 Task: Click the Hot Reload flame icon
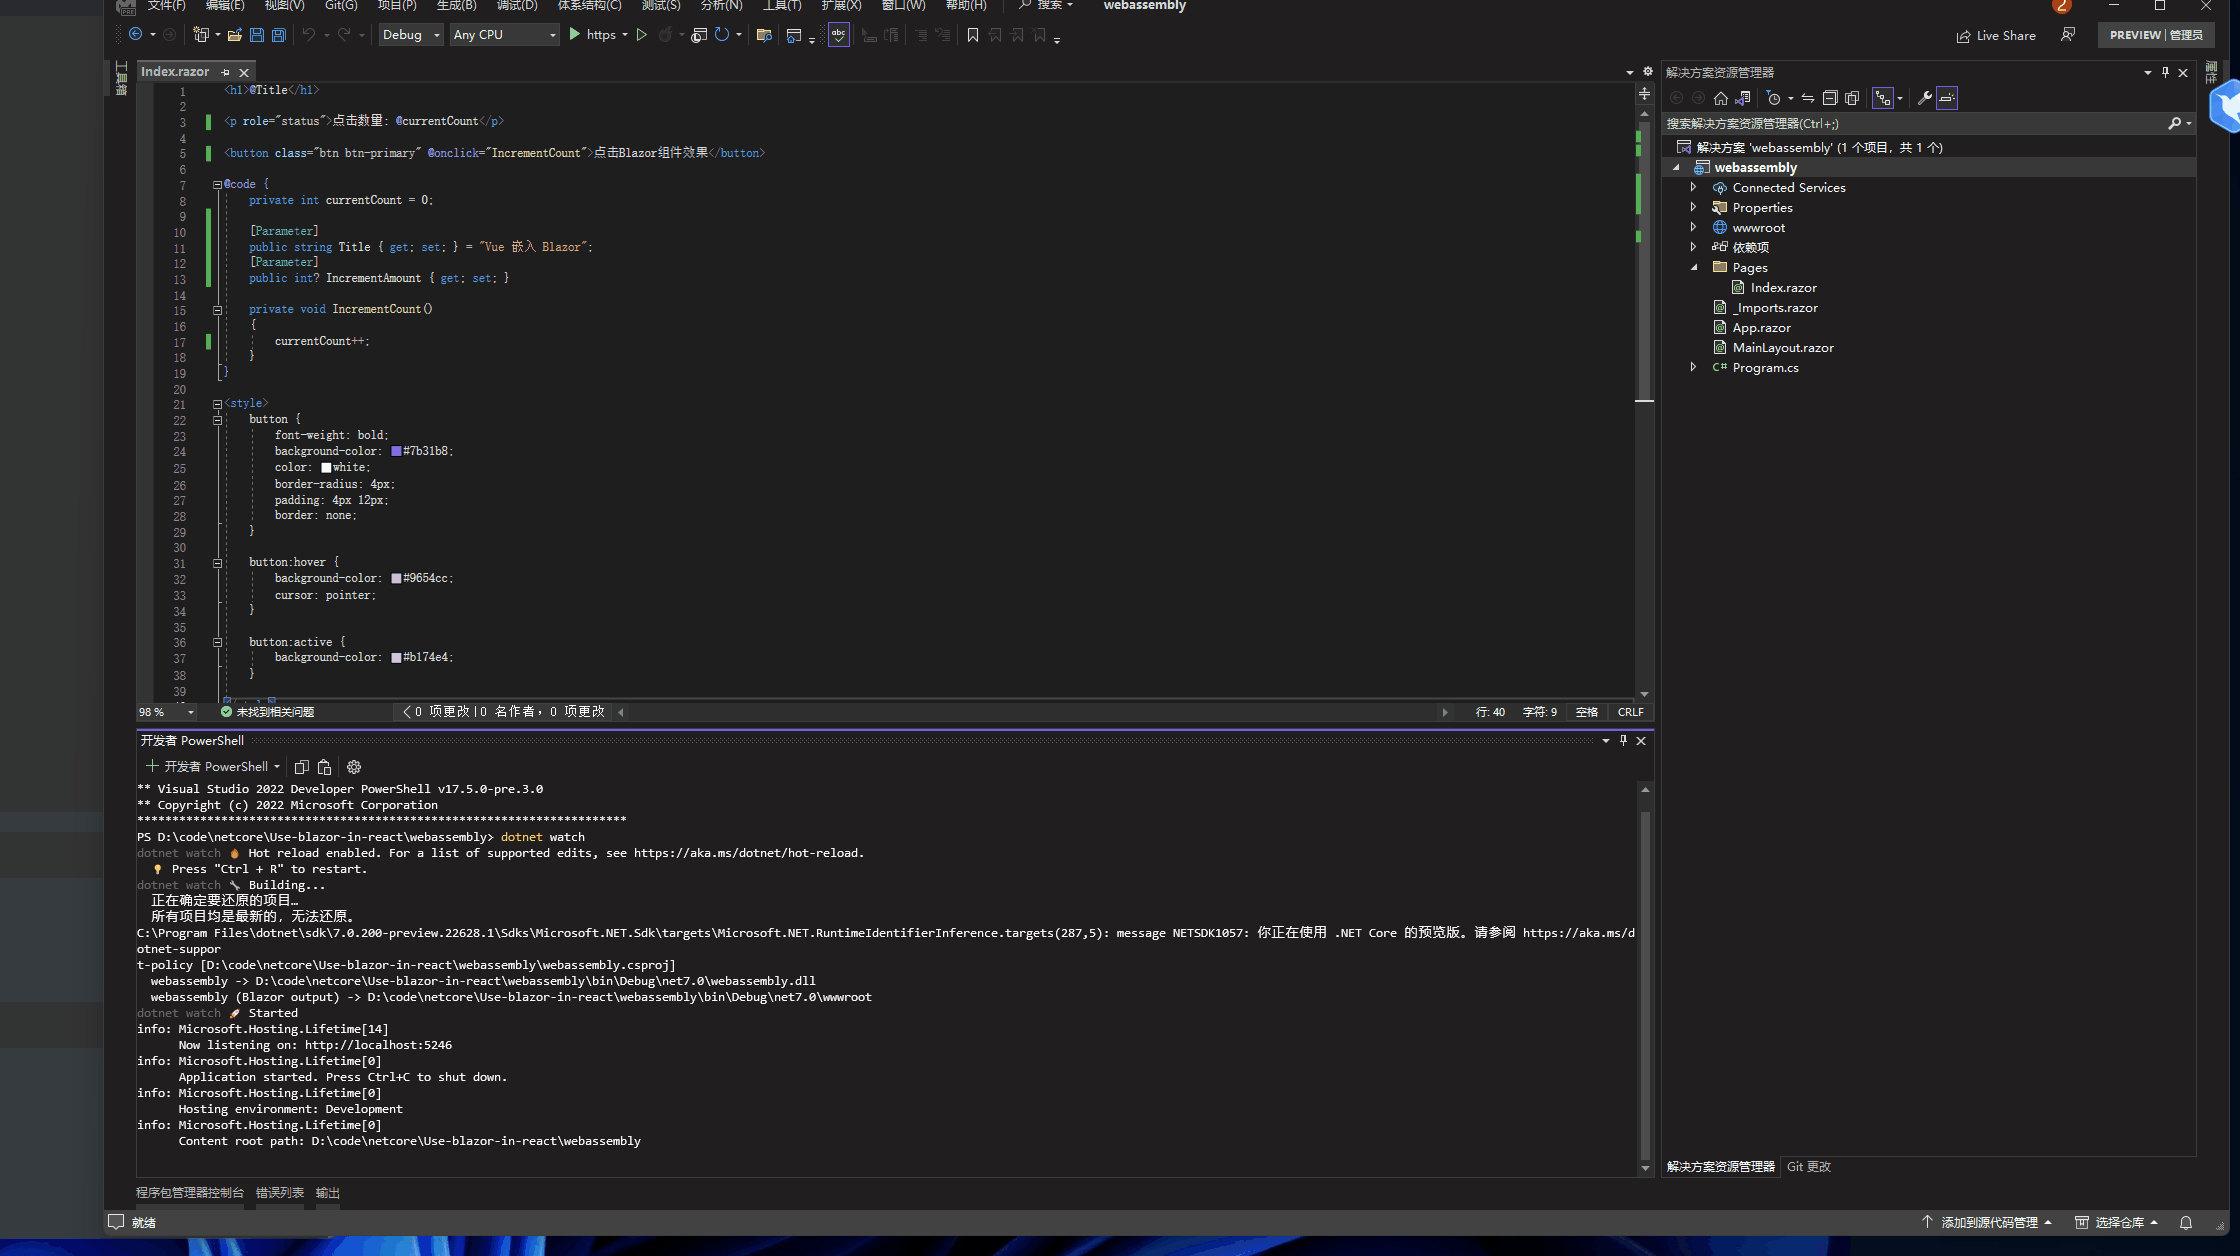pos(665,35)
